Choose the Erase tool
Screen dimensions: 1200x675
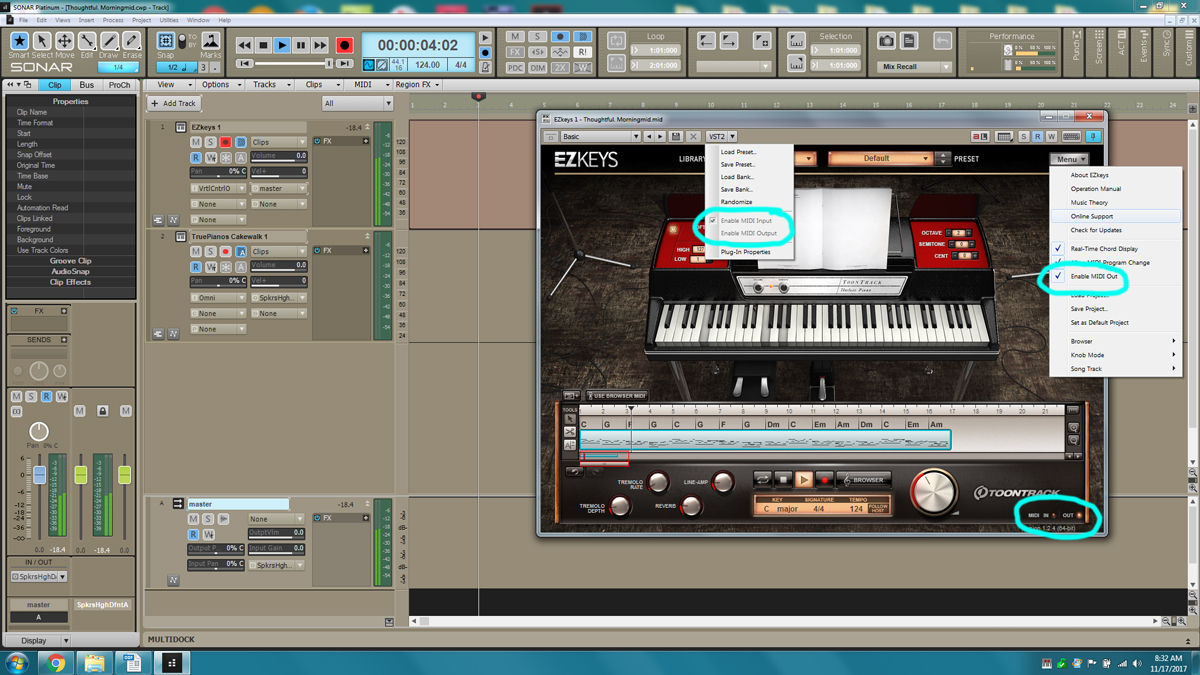[131, 44]
